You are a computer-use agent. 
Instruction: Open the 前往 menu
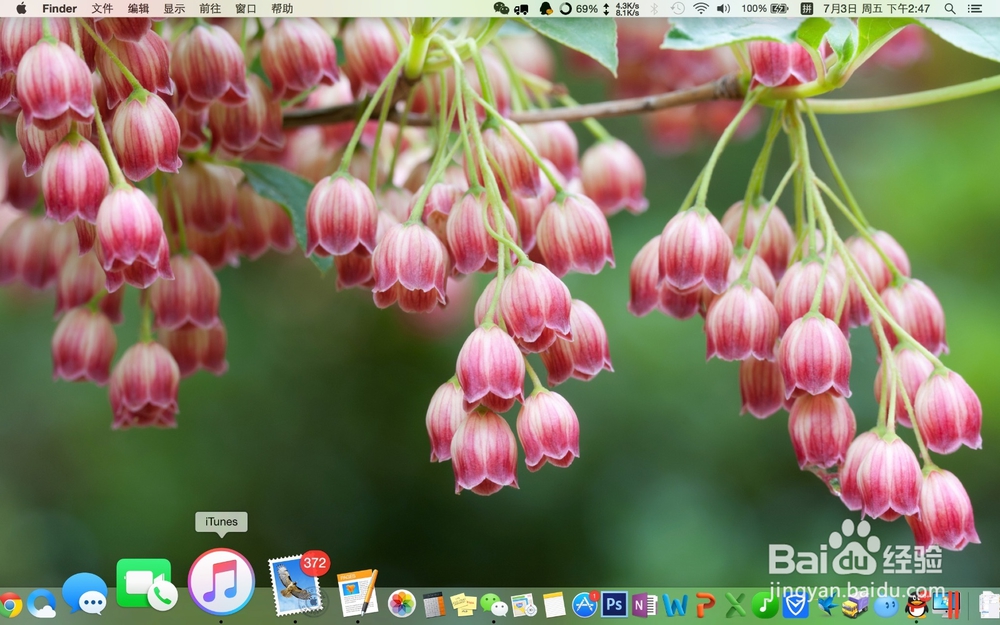tap(210, 8)
